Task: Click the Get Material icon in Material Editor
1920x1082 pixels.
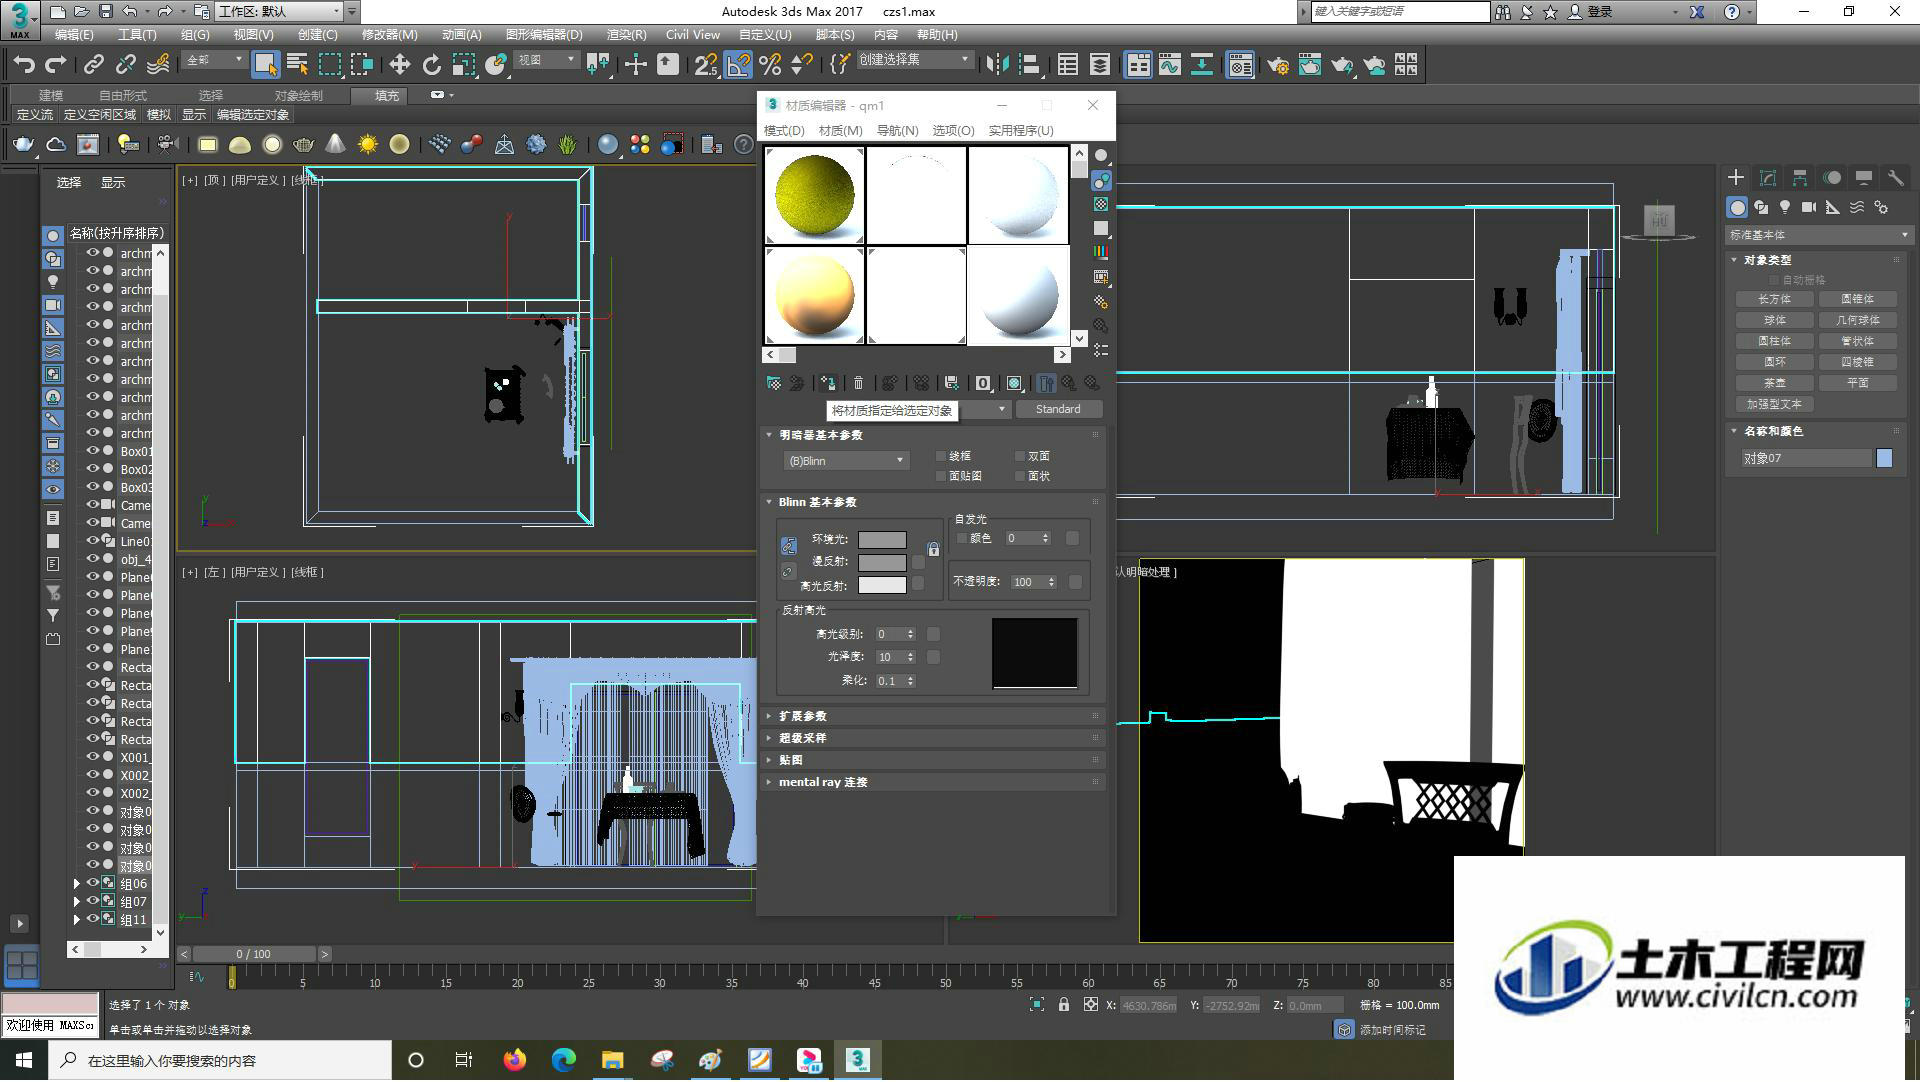Action: [x=774, y=383]
